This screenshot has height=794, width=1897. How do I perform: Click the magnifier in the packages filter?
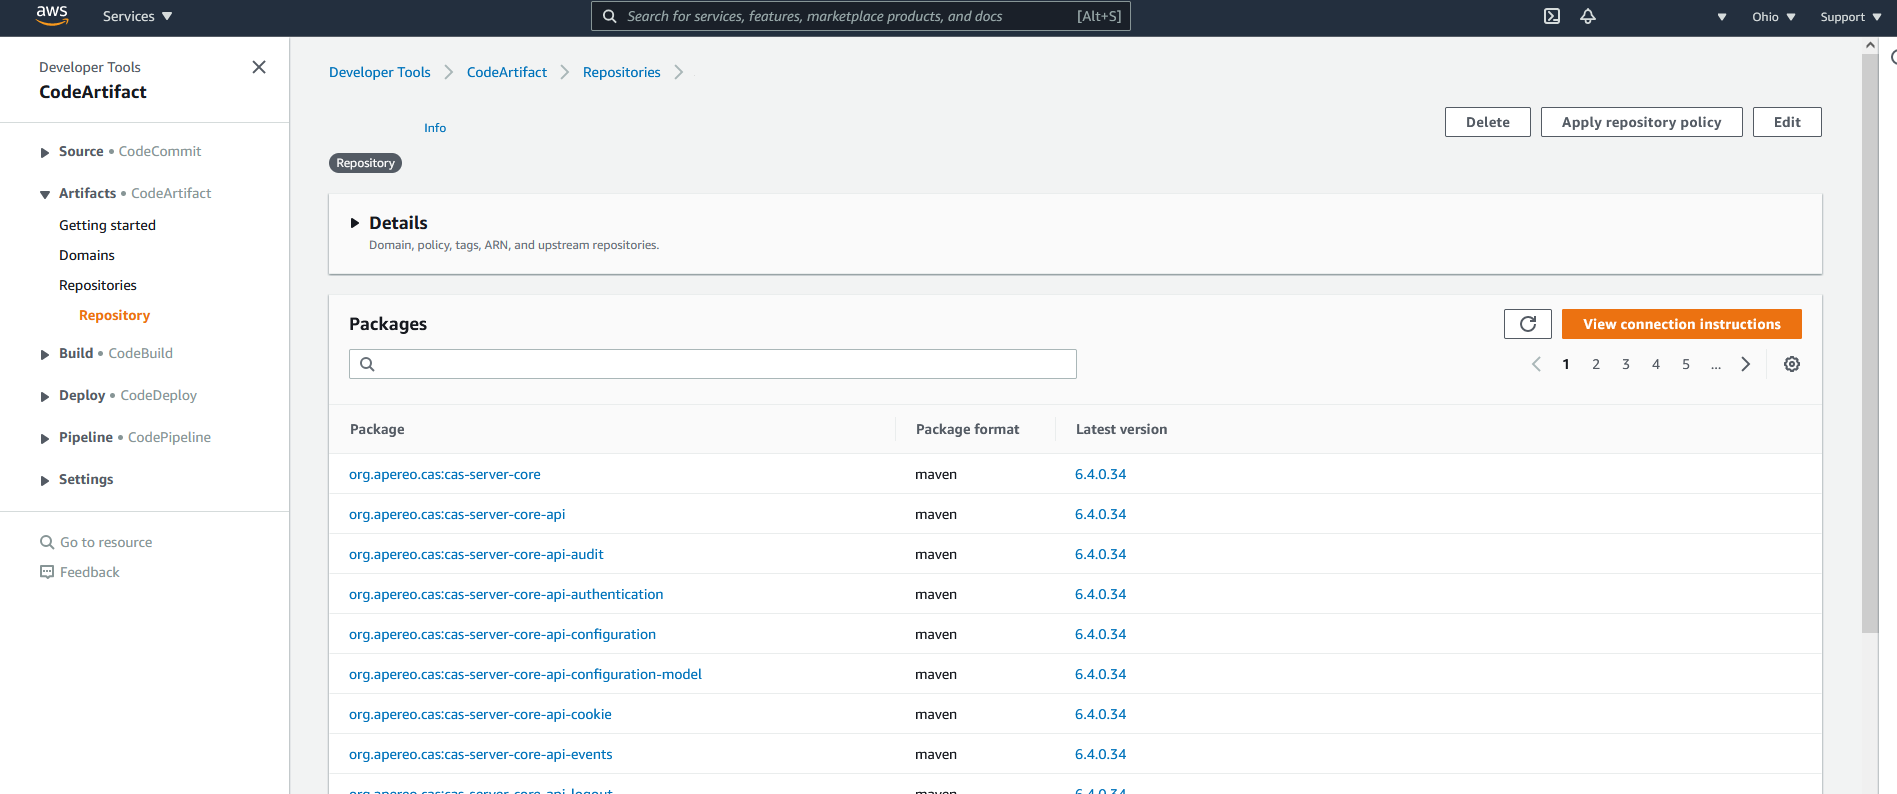coord(367,364)
